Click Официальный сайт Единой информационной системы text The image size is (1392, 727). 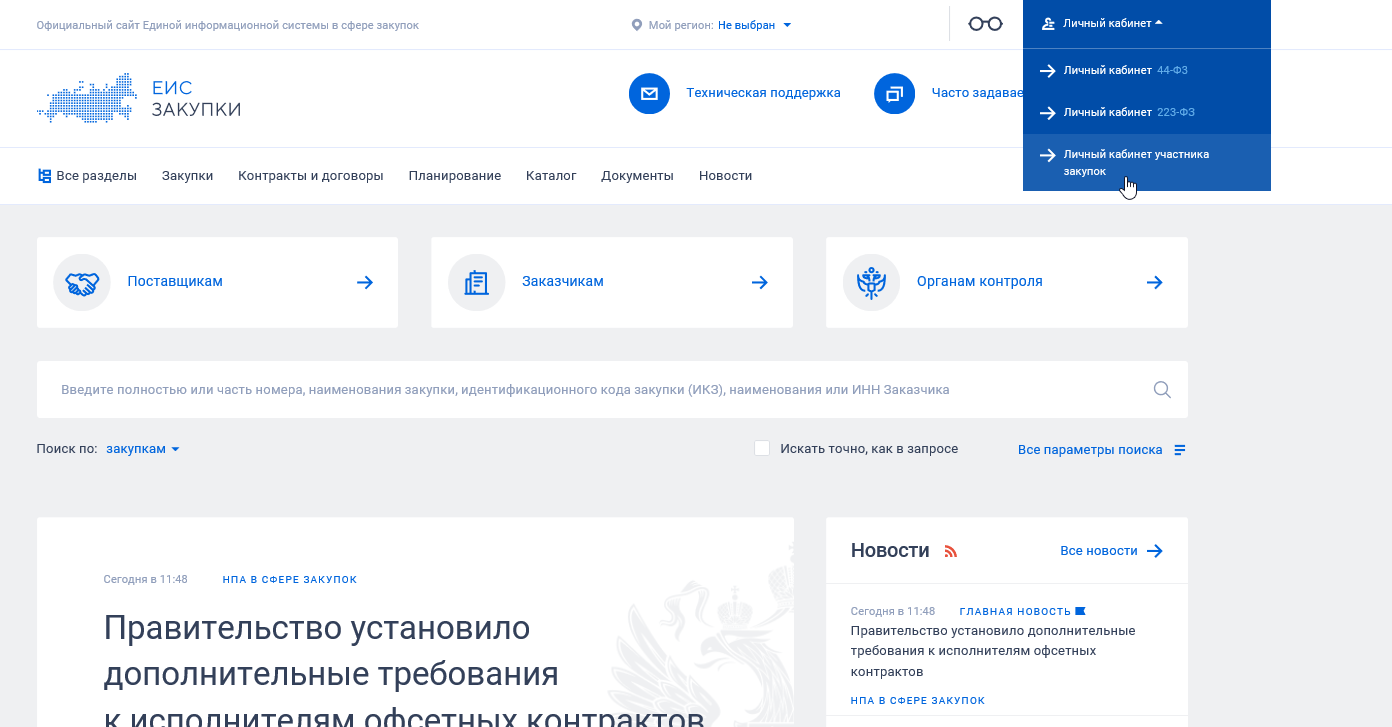click(x=228, y=25)
